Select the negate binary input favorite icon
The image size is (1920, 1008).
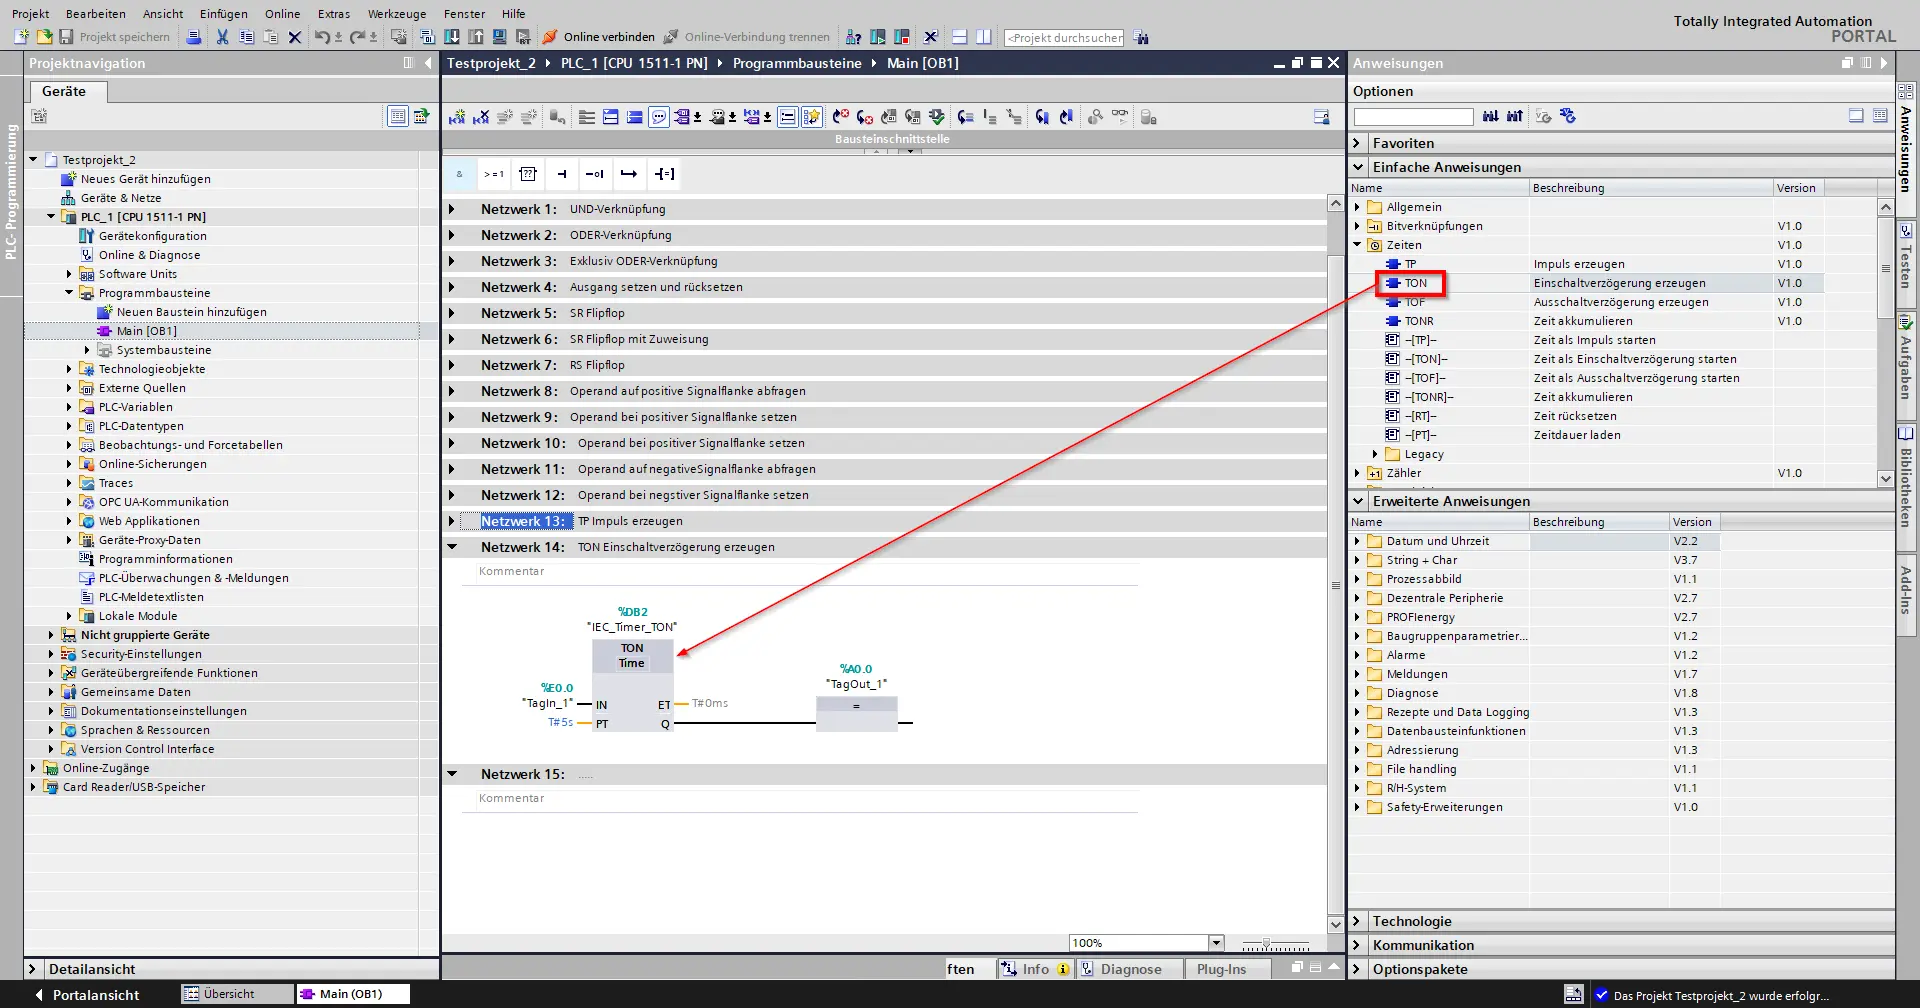596,174
